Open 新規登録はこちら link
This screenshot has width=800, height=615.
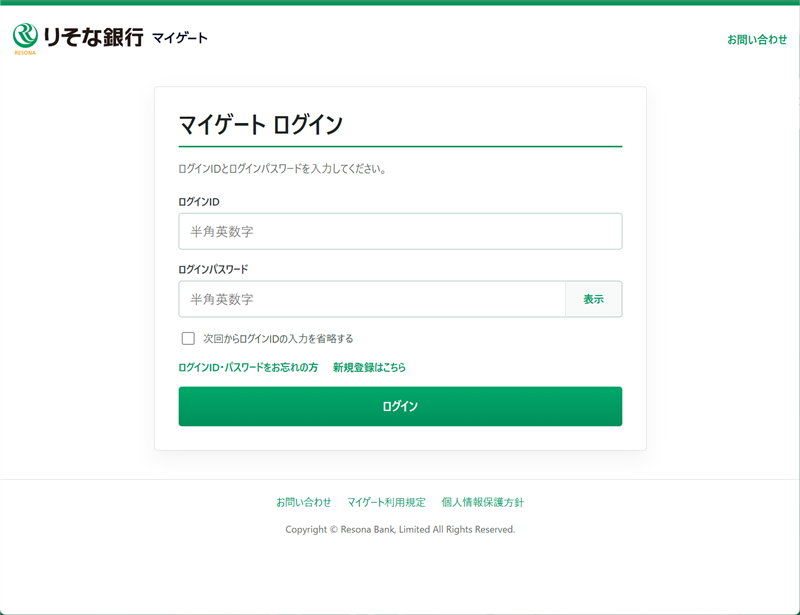(x=369, y=367)
